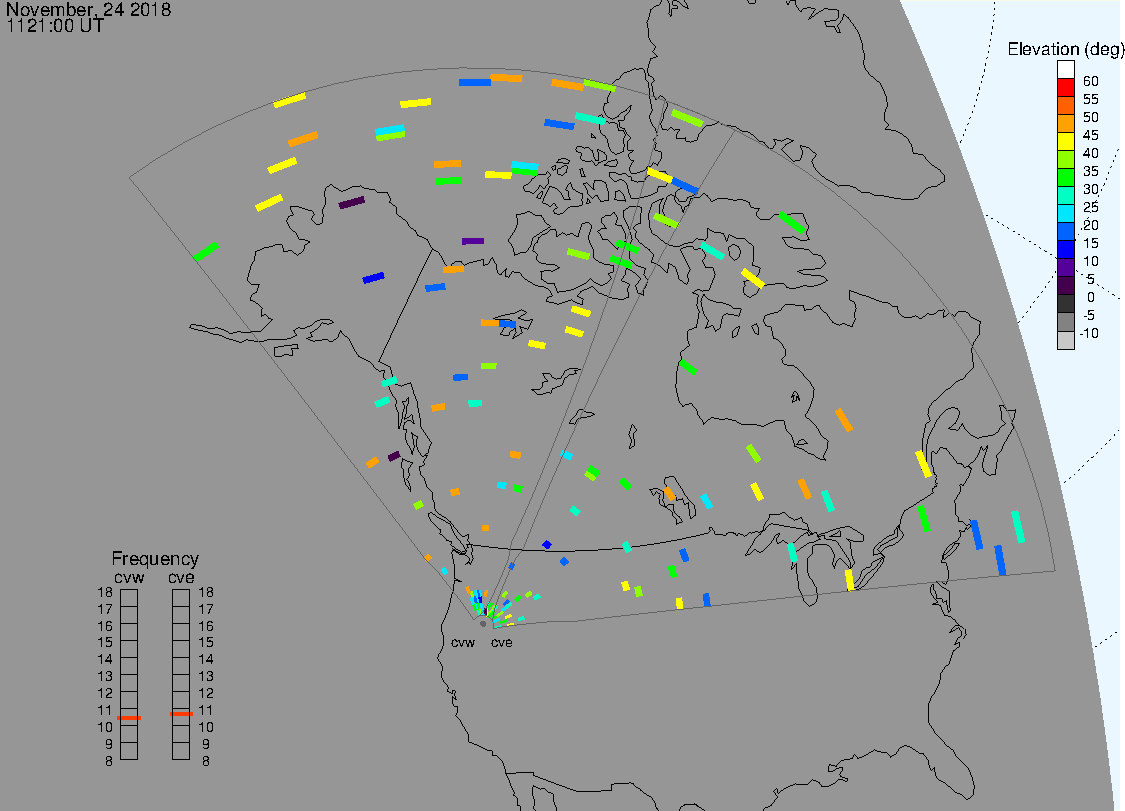The width and height of the screenshot is (1125, 811).
Task: Click '50' in the elevation legend
Action: [x=1091, y=117]
